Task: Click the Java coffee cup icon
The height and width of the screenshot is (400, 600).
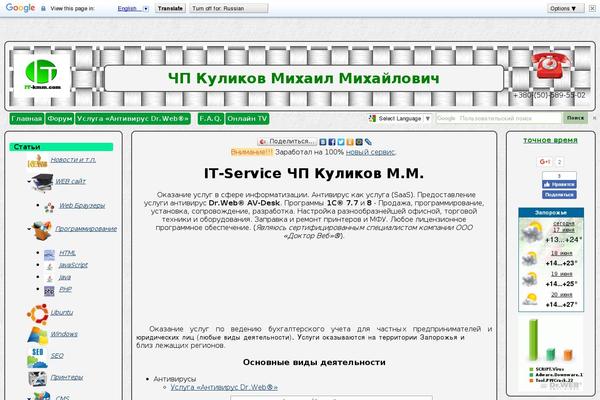Action: [49, 278]
